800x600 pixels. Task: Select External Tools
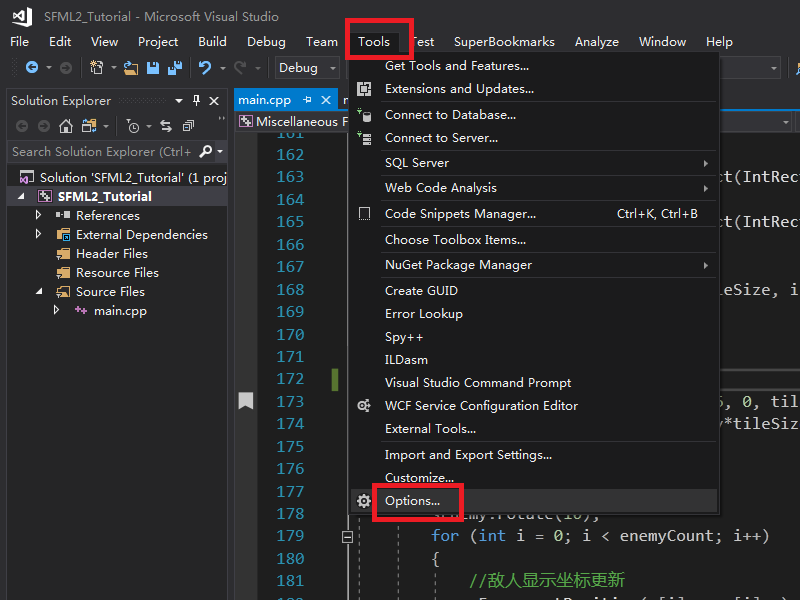[534, 429]
